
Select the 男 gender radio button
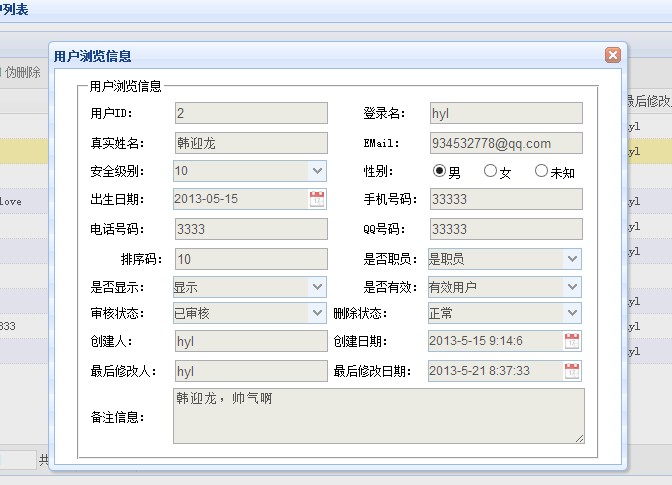coord(439,171)
